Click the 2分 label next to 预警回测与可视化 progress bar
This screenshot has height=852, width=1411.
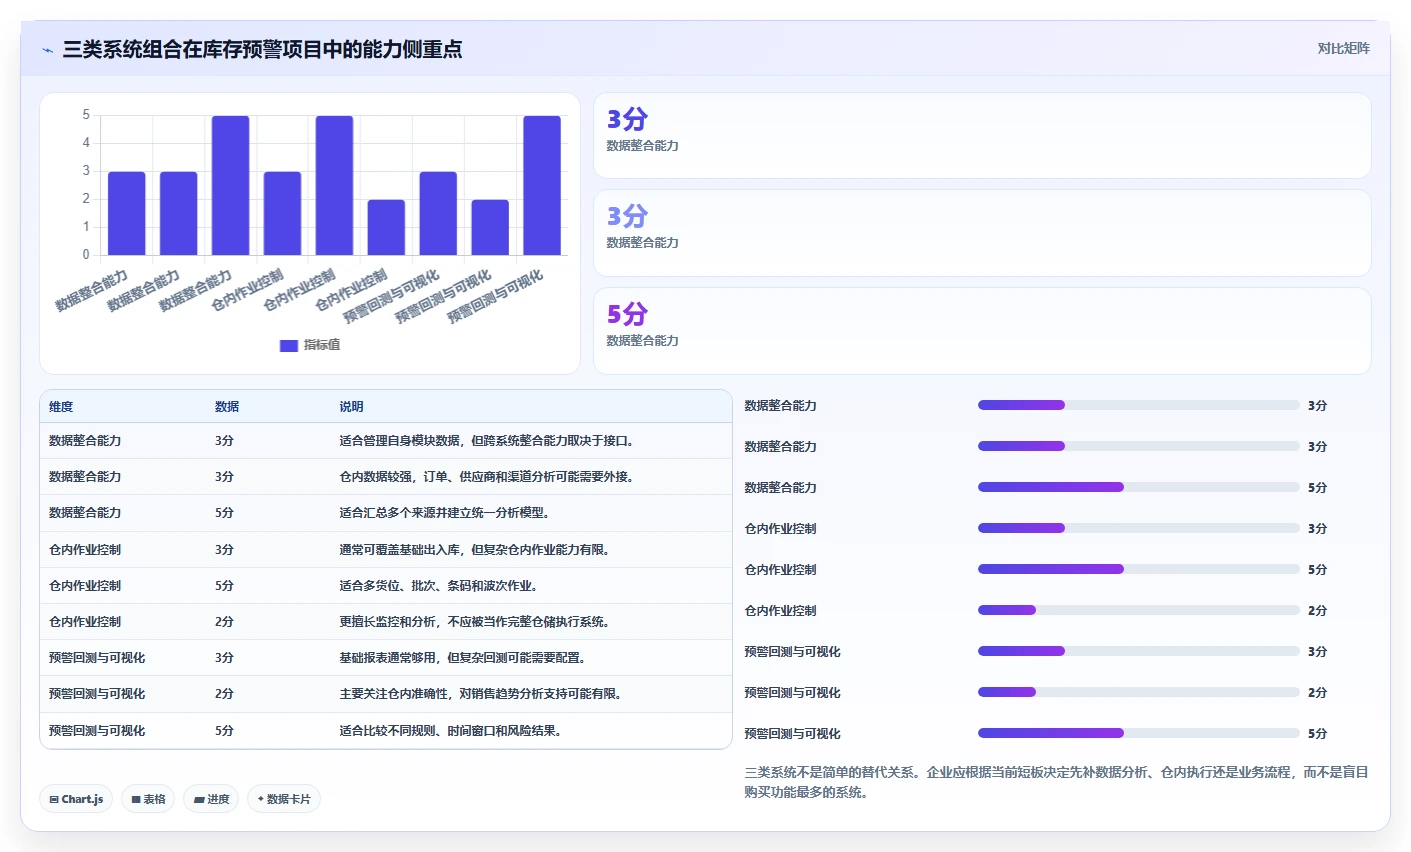point(1317,693)
